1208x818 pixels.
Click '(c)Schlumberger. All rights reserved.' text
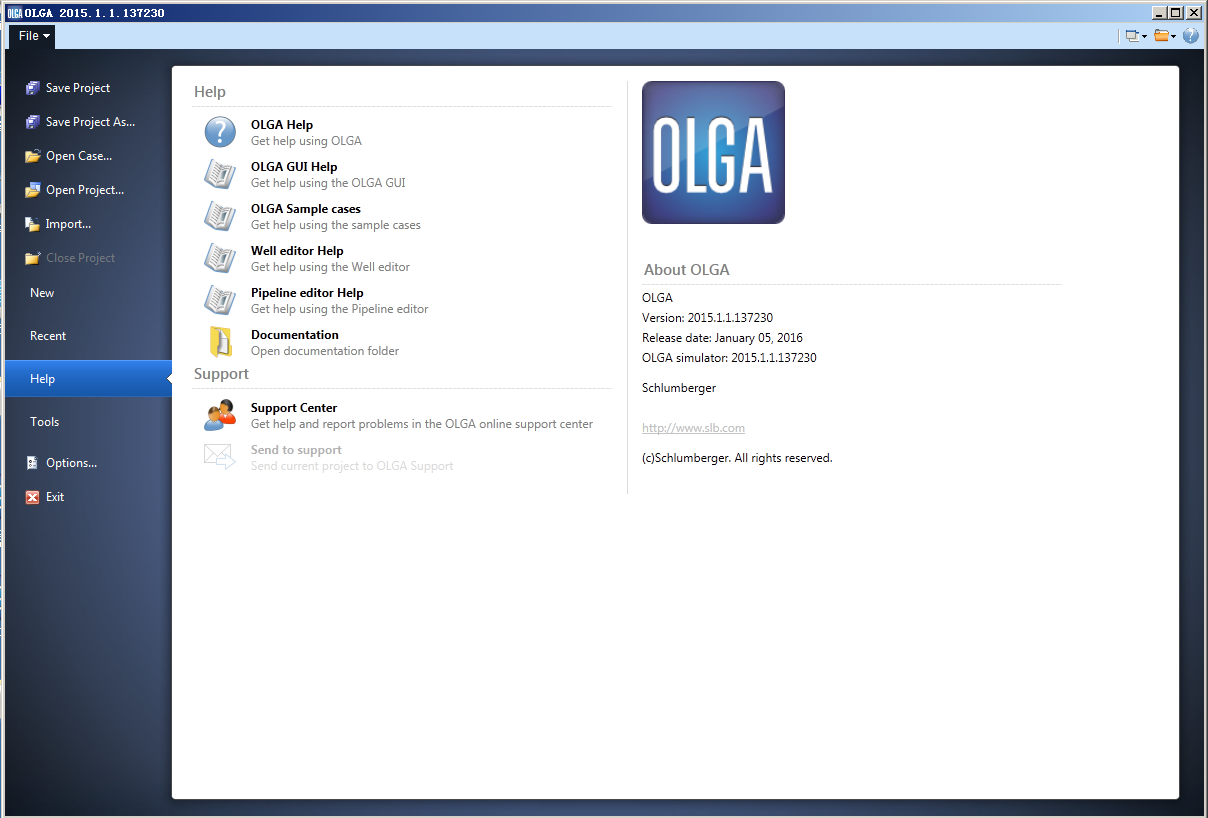pos(737,458)
